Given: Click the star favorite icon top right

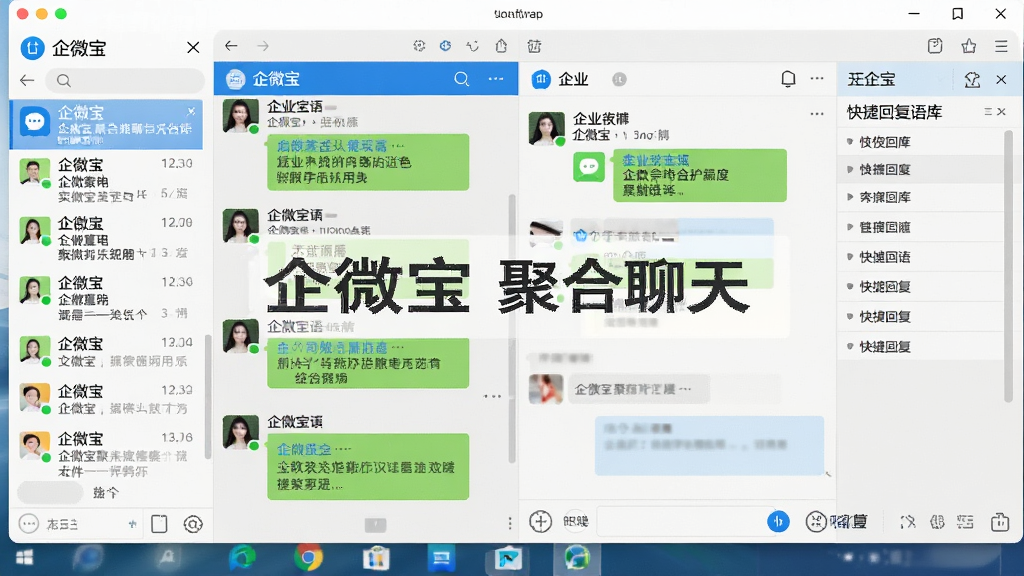Looking at the screenshot, I should coord(968,46).
